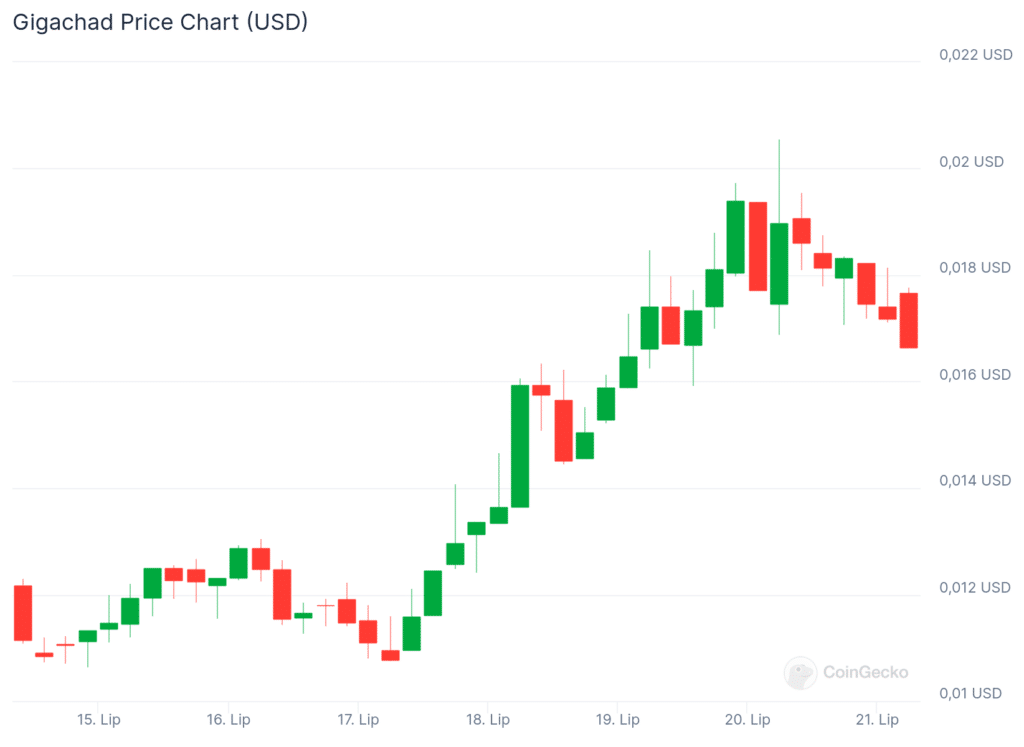Choose the 19. Lip date label
Screen dimensions: 1024x747
point(617,719)
